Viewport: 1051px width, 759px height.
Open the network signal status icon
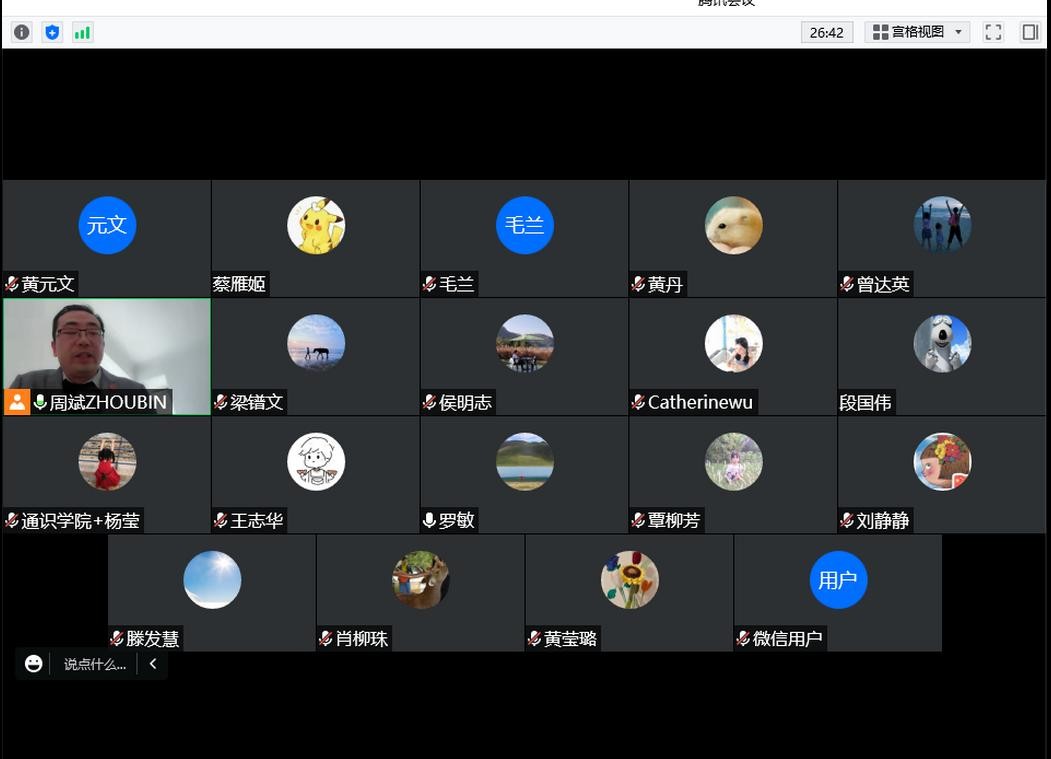pyautogui.click(x=82, y=32)
